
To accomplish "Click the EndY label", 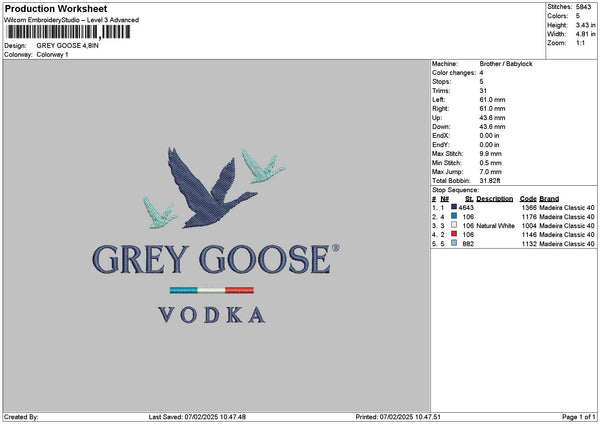I will [x=441, y=145].
